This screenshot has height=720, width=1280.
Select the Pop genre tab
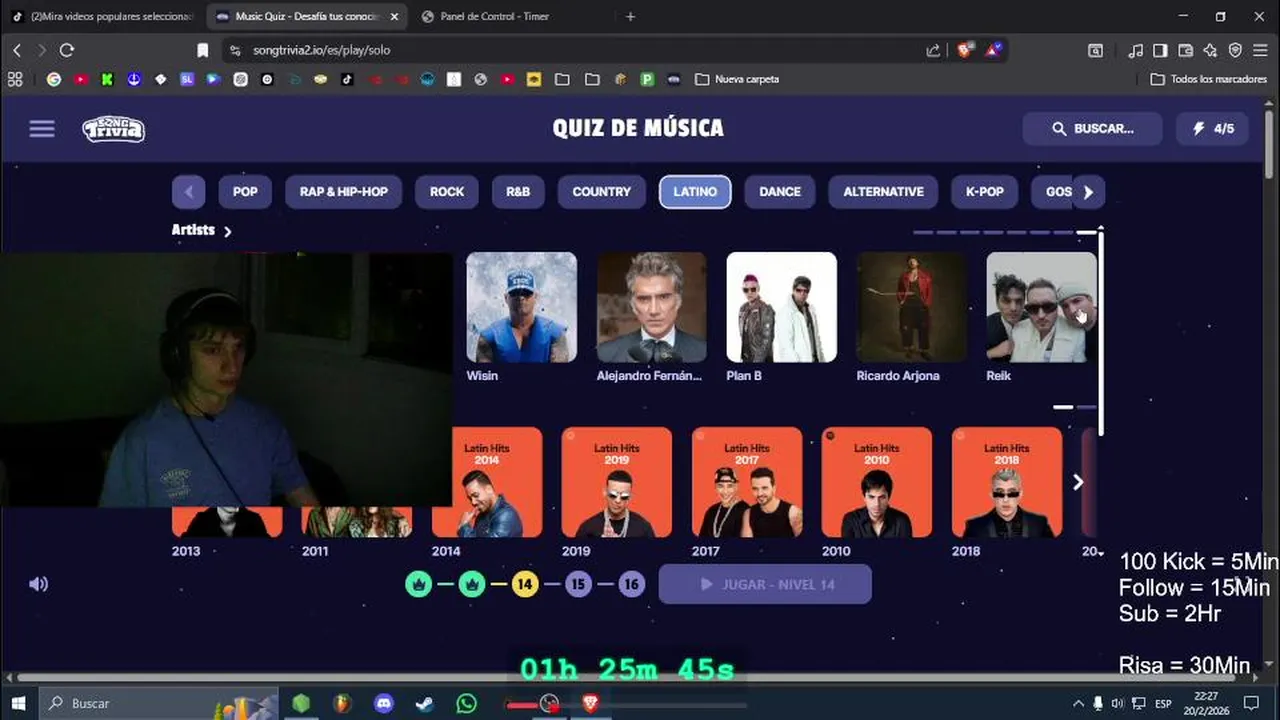click(x=245, y=192)
